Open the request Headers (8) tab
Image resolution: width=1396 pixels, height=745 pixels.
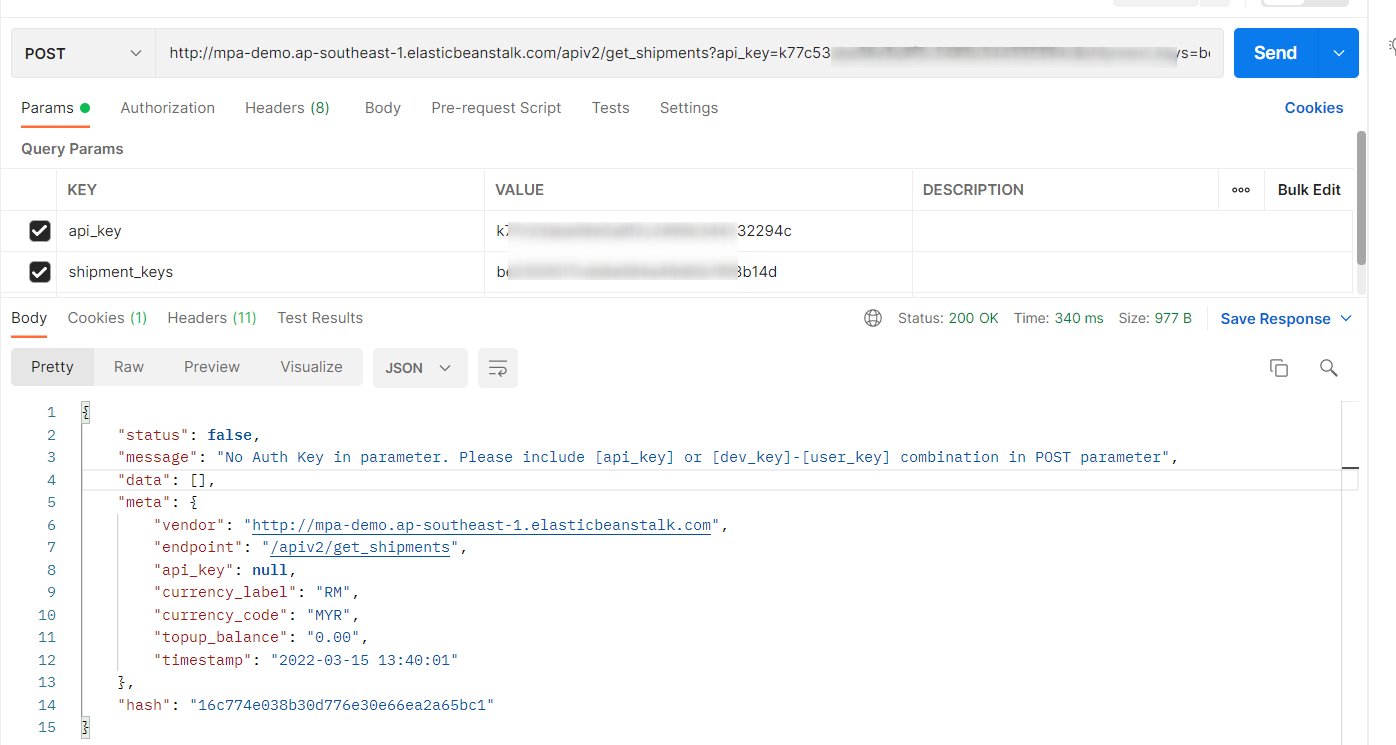coord(287,108)
